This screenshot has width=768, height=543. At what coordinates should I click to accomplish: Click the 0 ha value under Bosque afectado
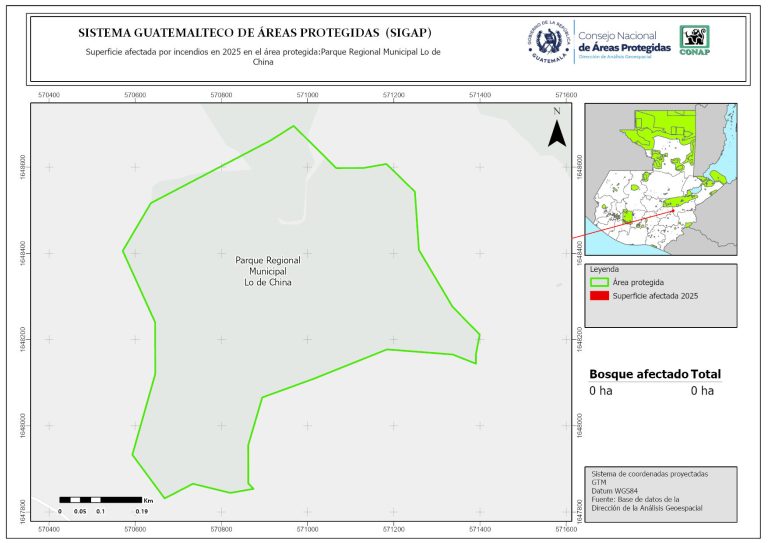pos(600,391)
